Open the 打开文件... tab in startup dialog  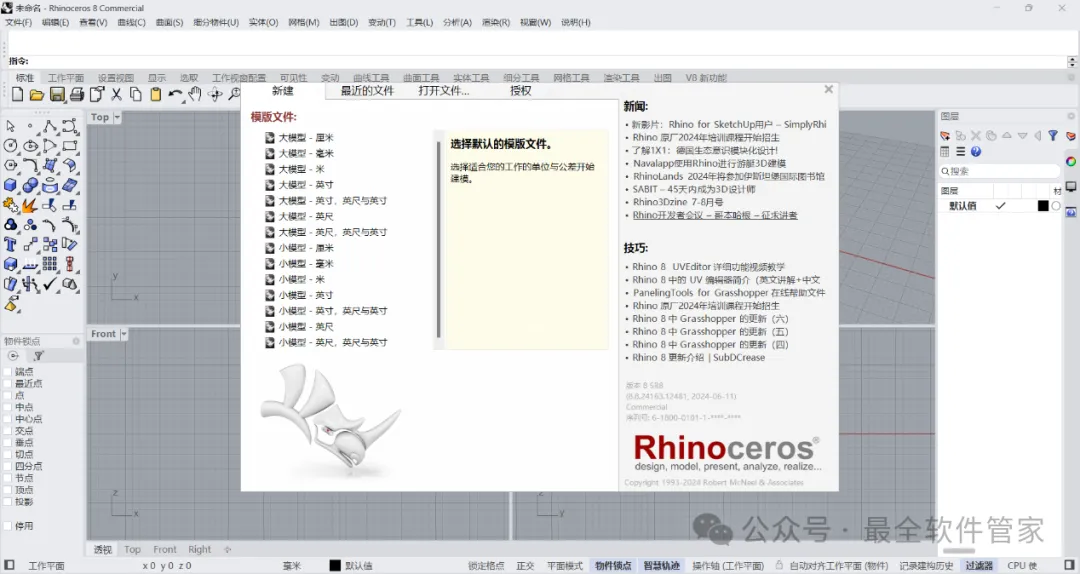point(444,91)
